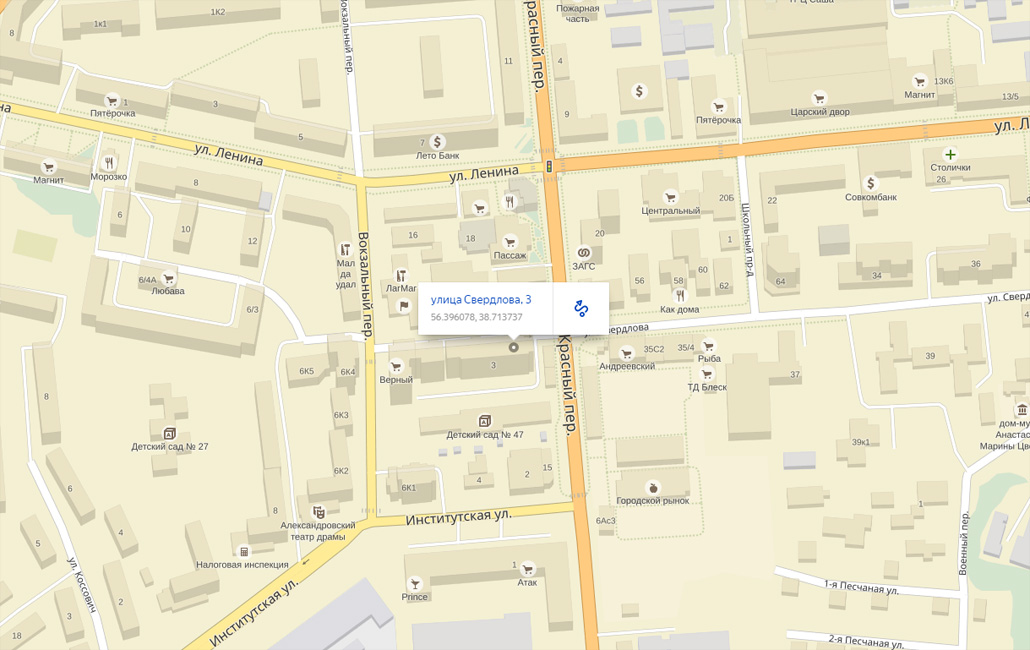Click the Детский сад № 27 icon
1030x650 pixels.
click(x=169, y=433)
